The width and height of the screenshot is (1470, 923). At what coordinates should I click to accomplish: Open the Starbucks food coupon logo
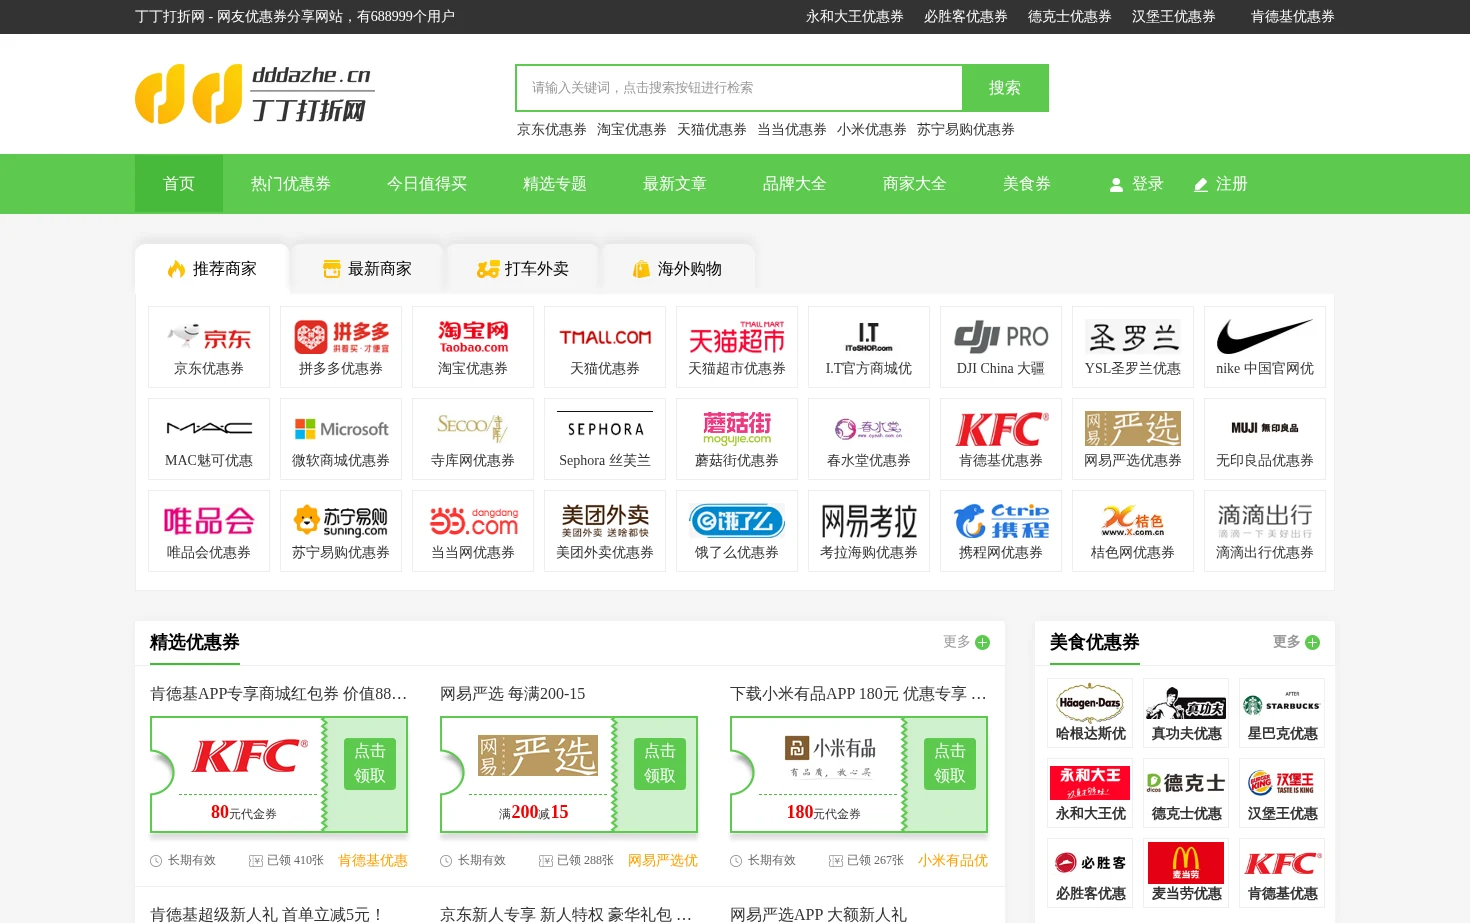(x=1282, y=703)
